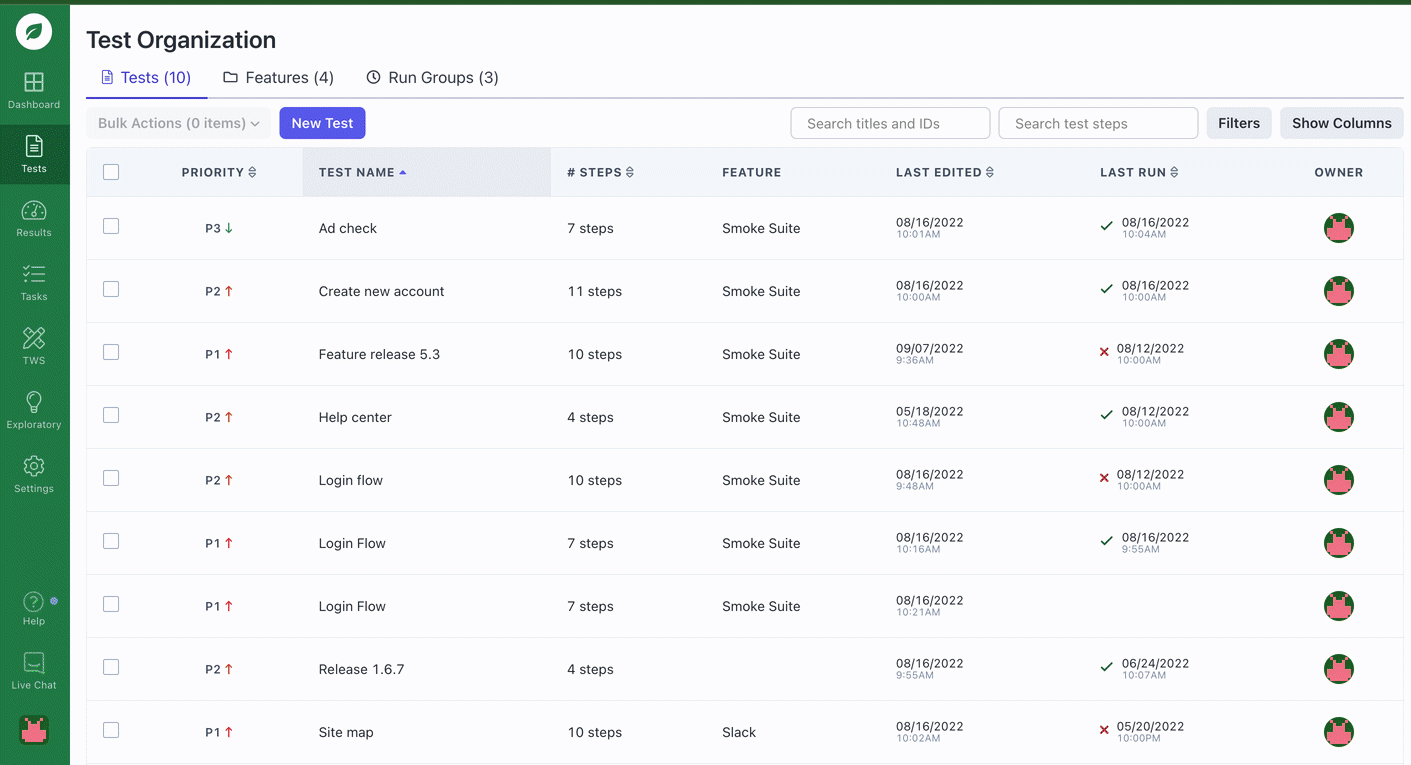
Task: Click the user avatar in sidebar bottom
Action: [34, 730]
